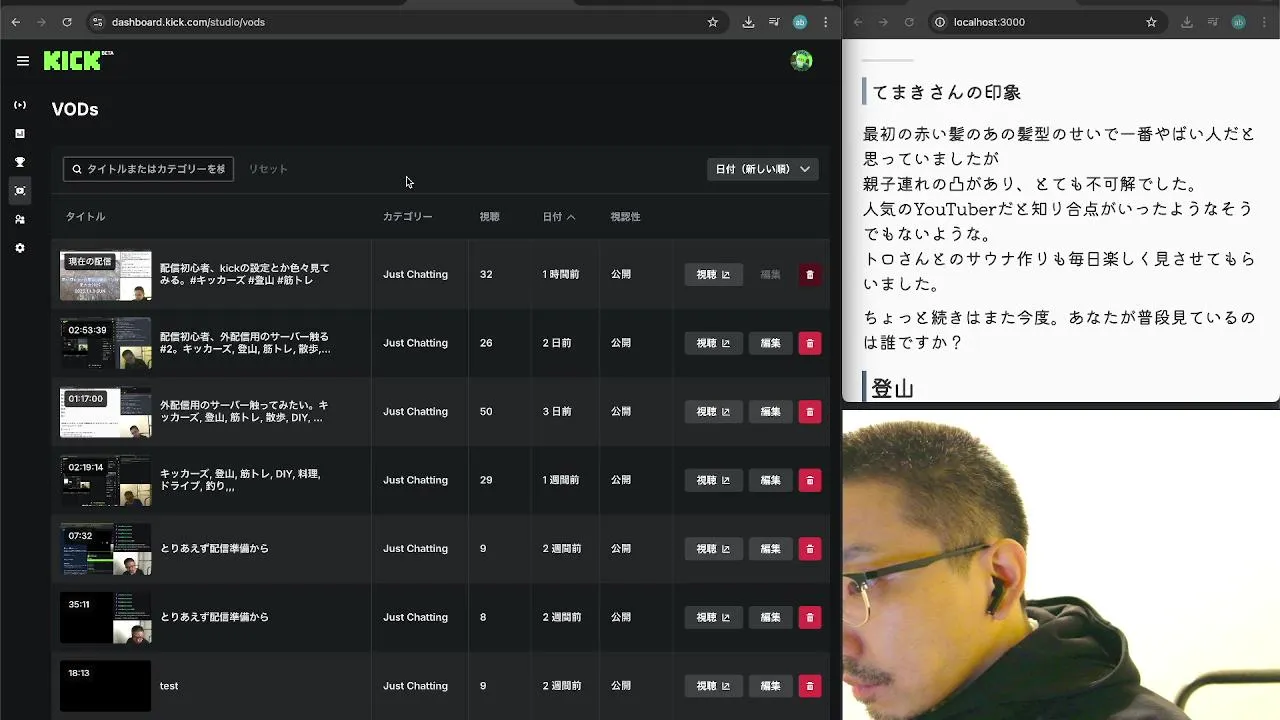
Task: Reload the Kick dashboard page
Action: coord(67,22)
